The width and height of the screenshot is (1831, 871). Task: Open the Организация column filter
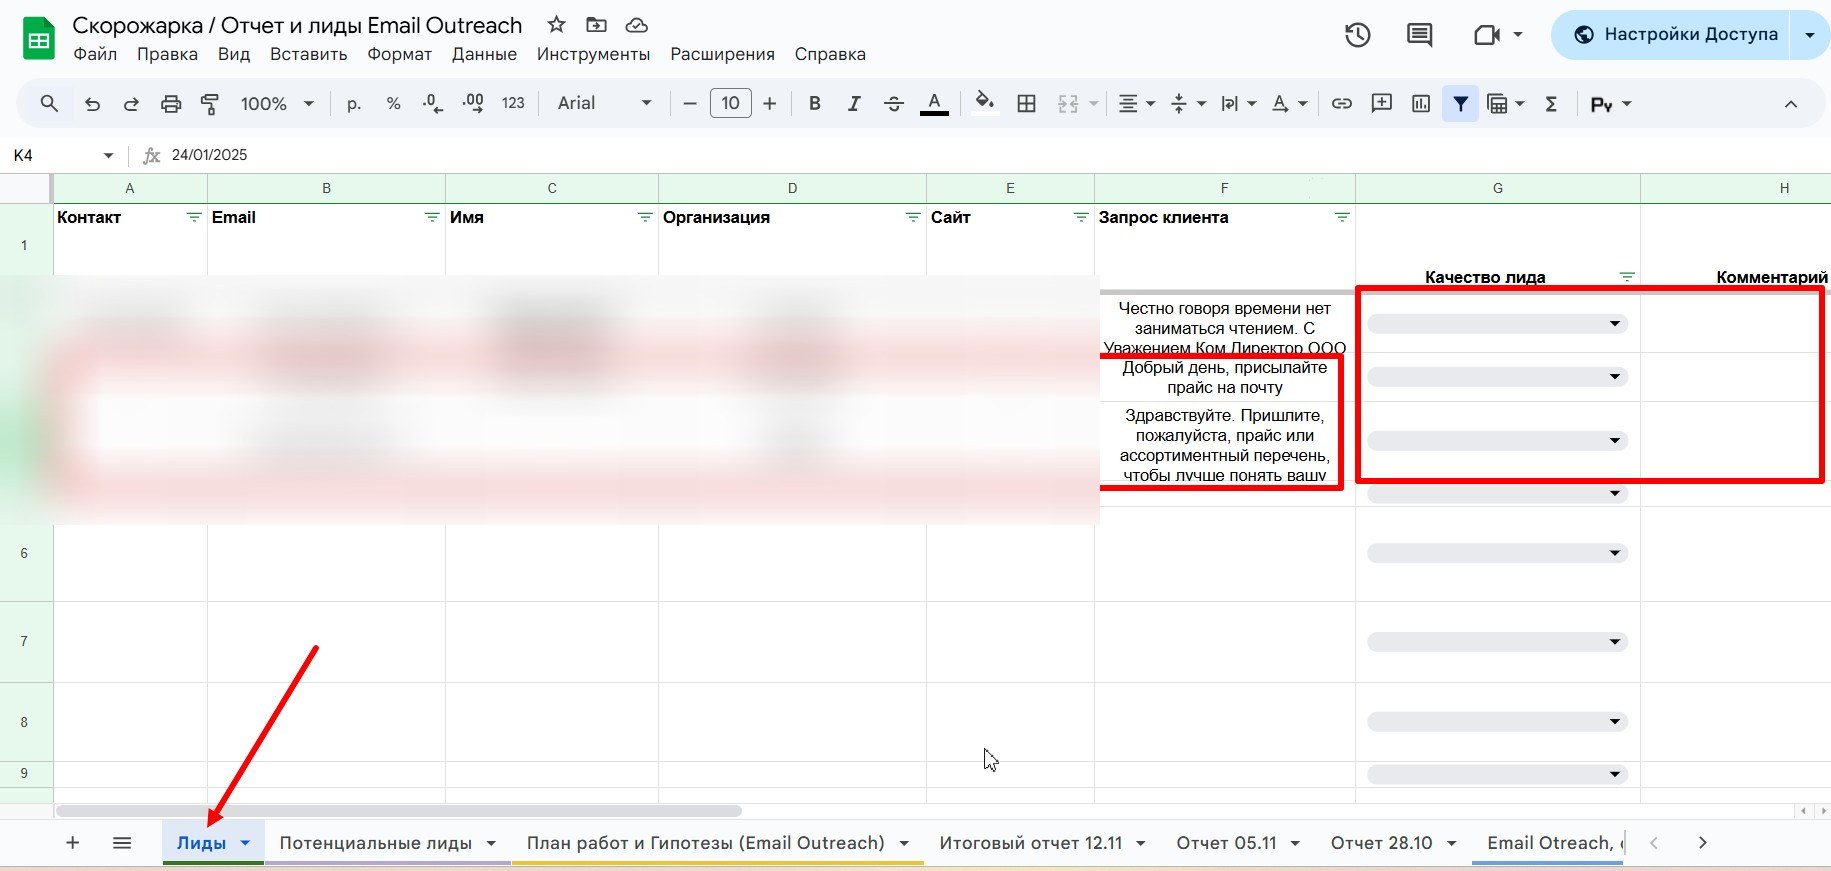pyautogui.click(x=913, y=217)
